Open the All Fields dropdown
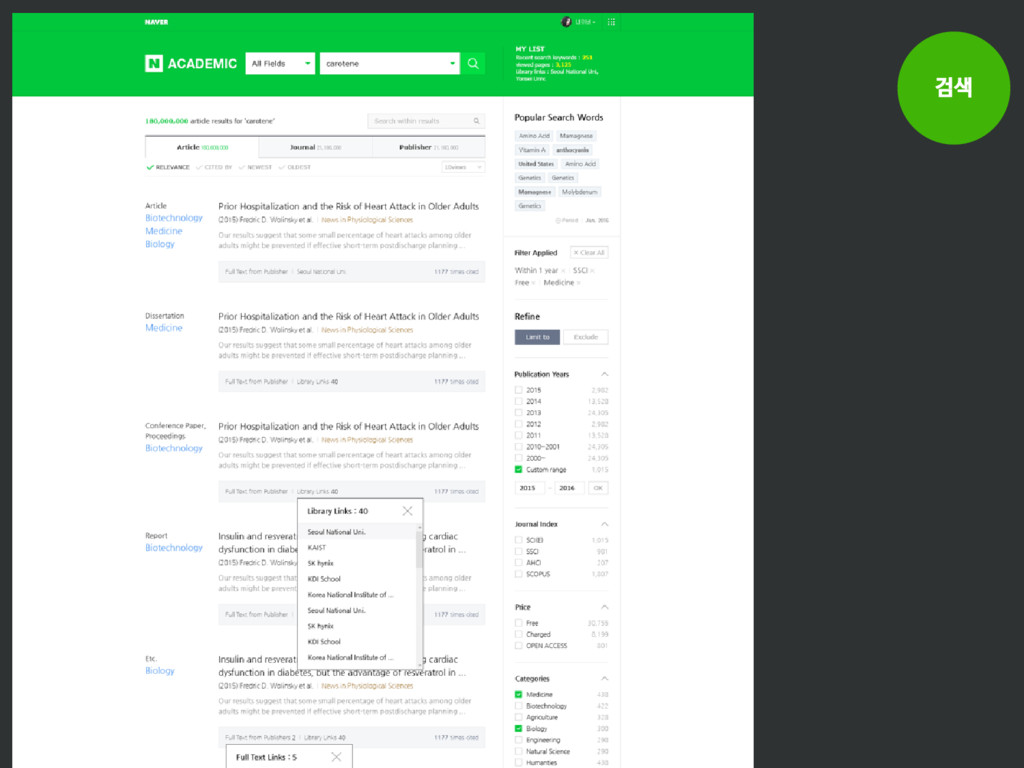The height and width of the screenshot is (768, 1024). 280,63
